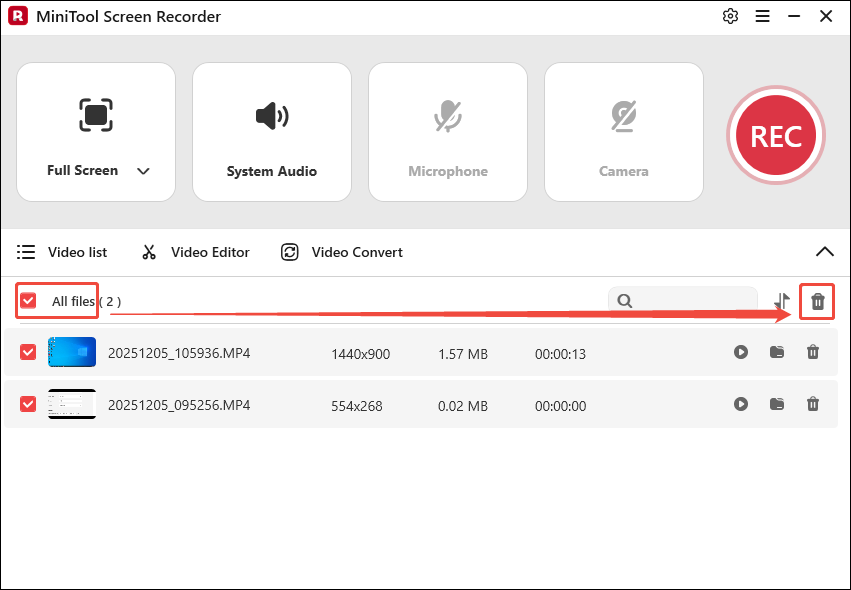851x590 pixels.
Task: Uncheck 20251205_105936.MP4 selection box
Action: coord(26,353)
